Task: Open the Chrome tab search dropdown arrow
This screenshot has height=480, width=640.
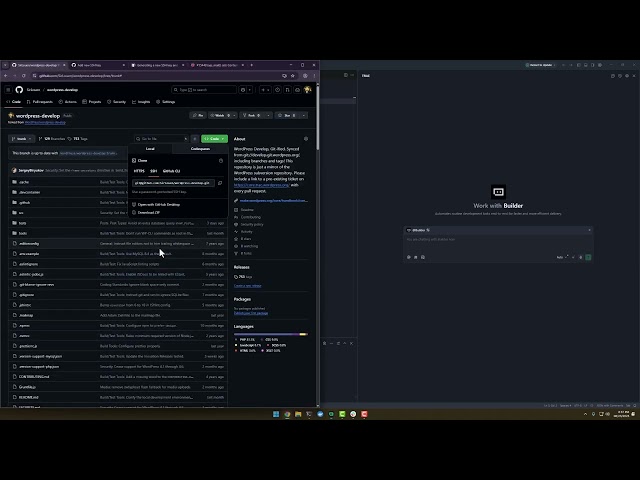Action: [5, 65]
